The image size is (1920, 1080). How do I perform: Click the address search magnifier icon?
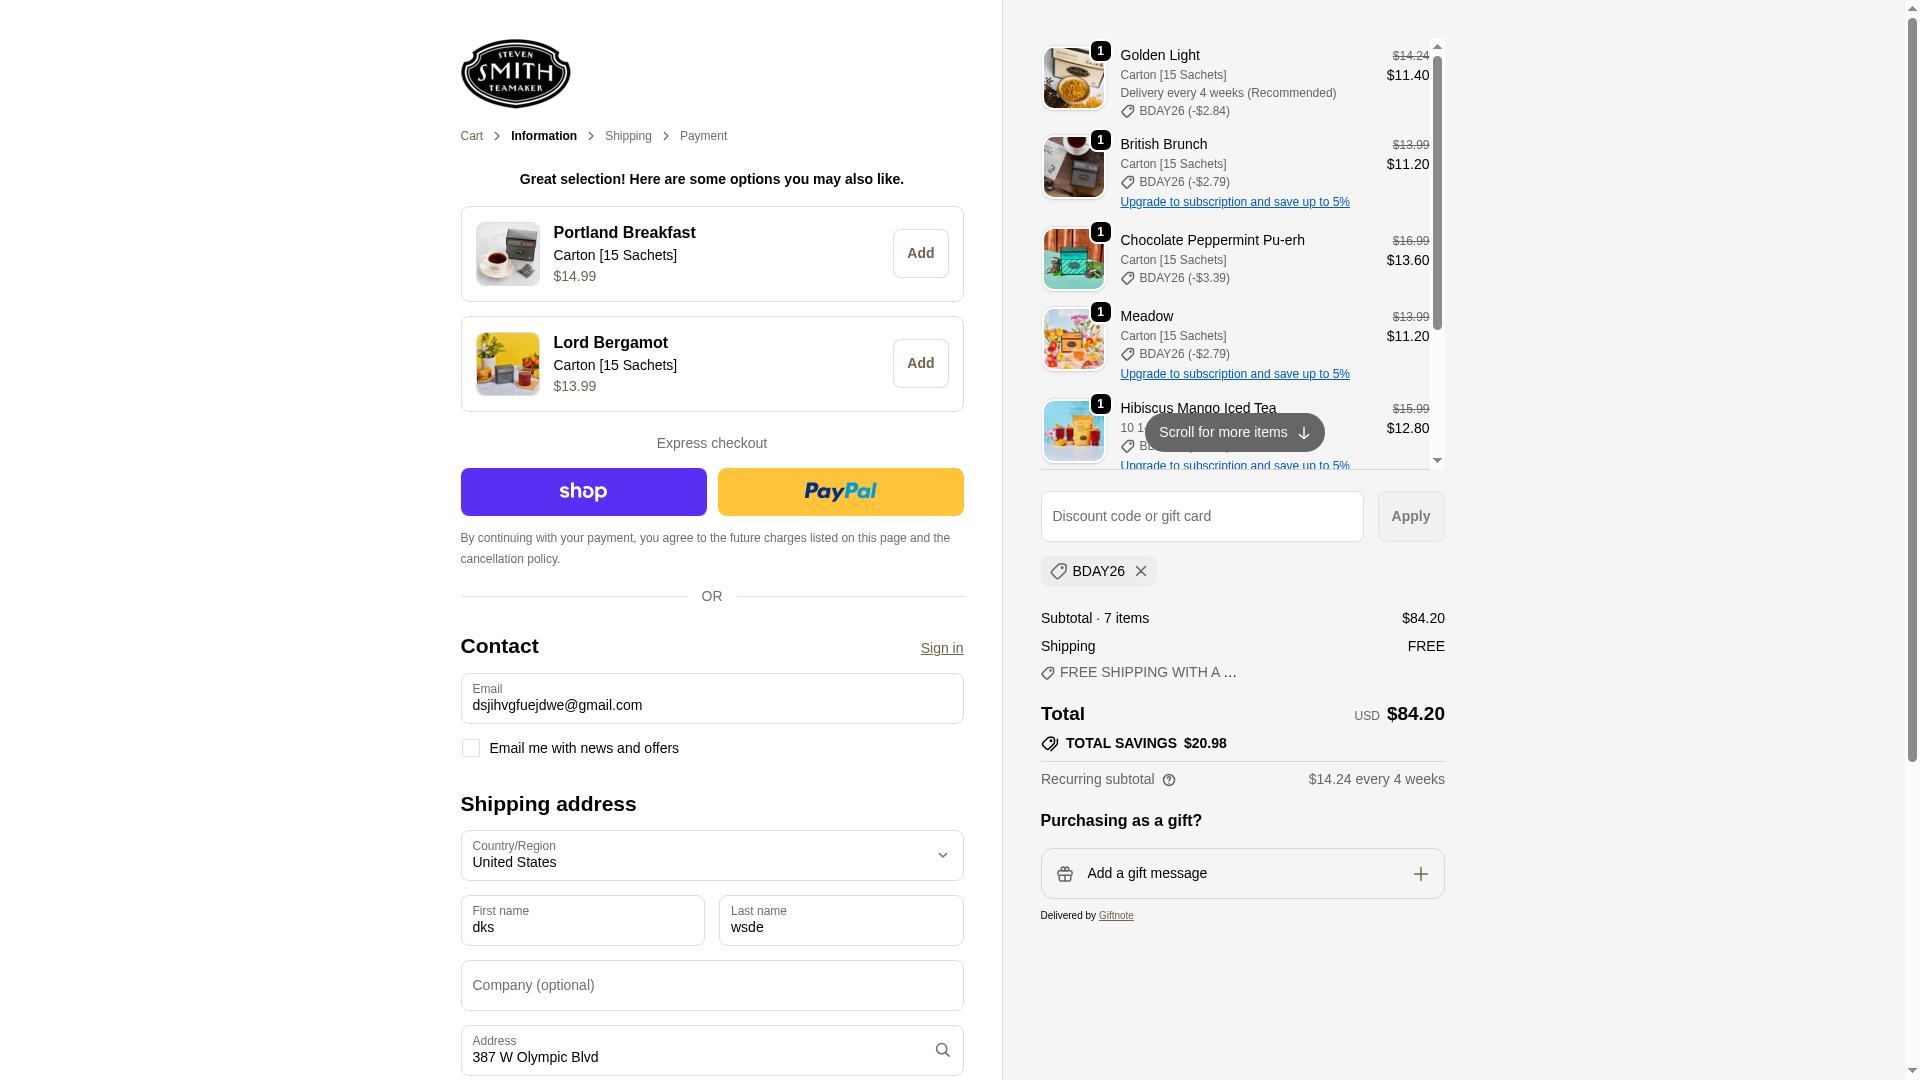point(942,1050)
